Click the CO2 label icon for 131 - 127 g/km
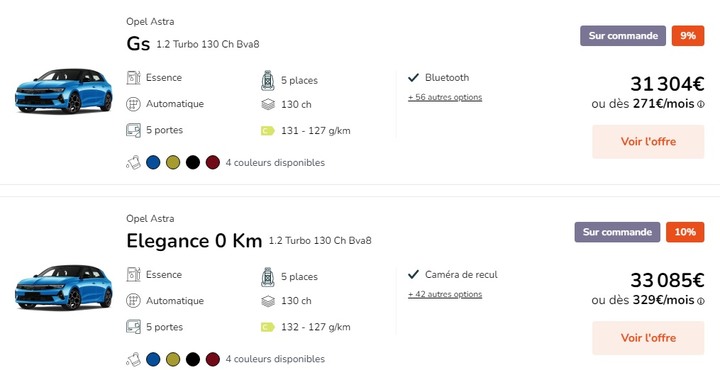This screenshot has height=370, width=720. pos(268,131)
